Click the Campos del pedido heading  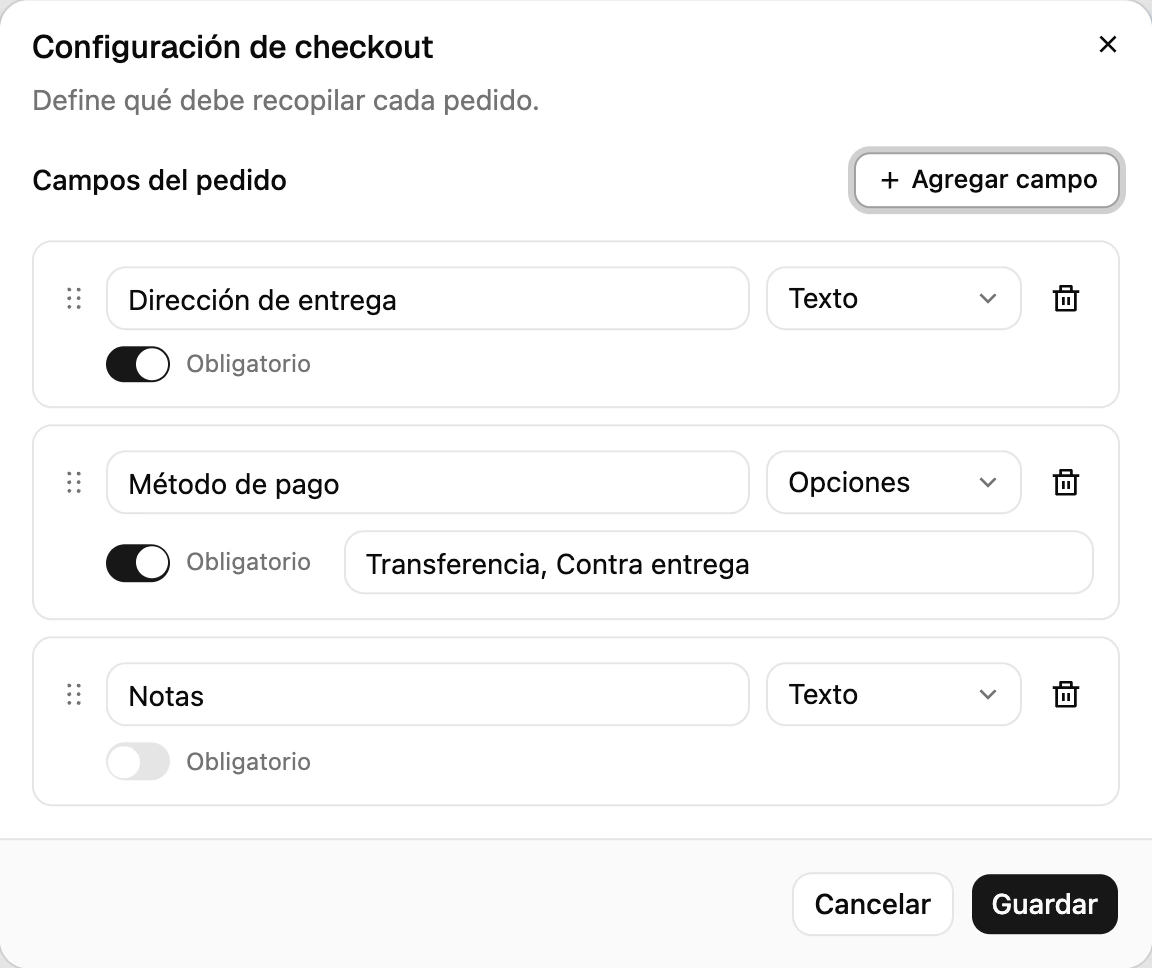click(159, 181)
